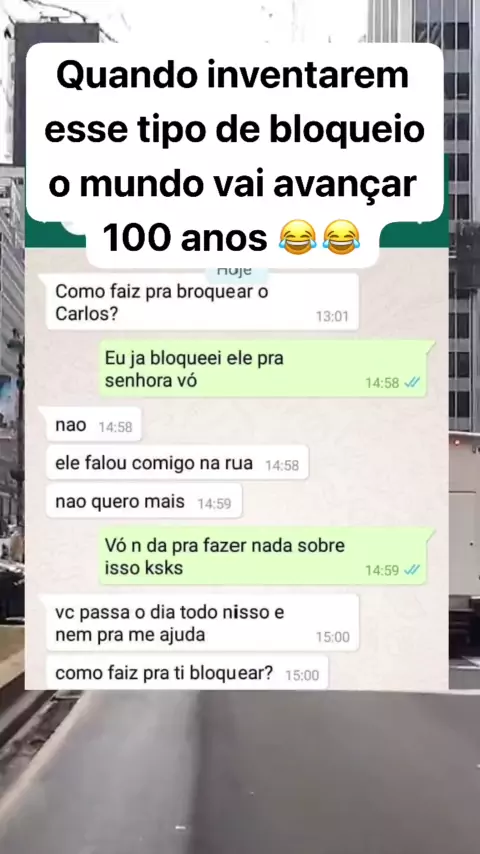Viewport: 480px width, 854px height.
Task: Select message 'Como faiz pra broquear o Carlos?'
Action: pyautogui.click(x=202, y=302)
